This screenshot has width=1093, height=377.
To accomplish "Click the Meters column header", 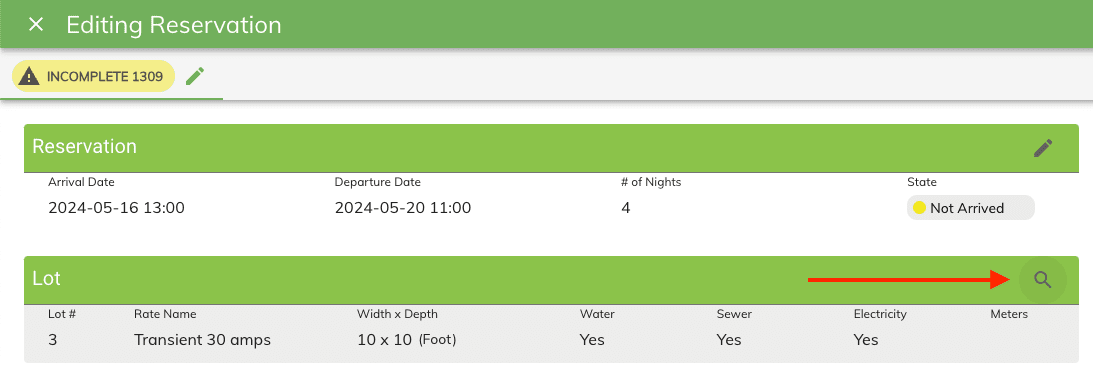I will pyautogui.click(x=1009, y=314).
